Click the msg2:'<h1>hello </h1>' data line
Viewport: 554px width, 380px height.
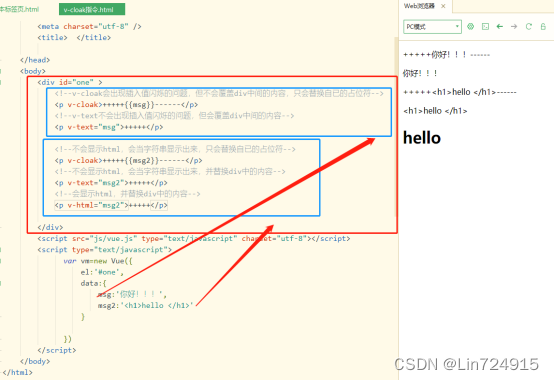[x=146, y=305]
